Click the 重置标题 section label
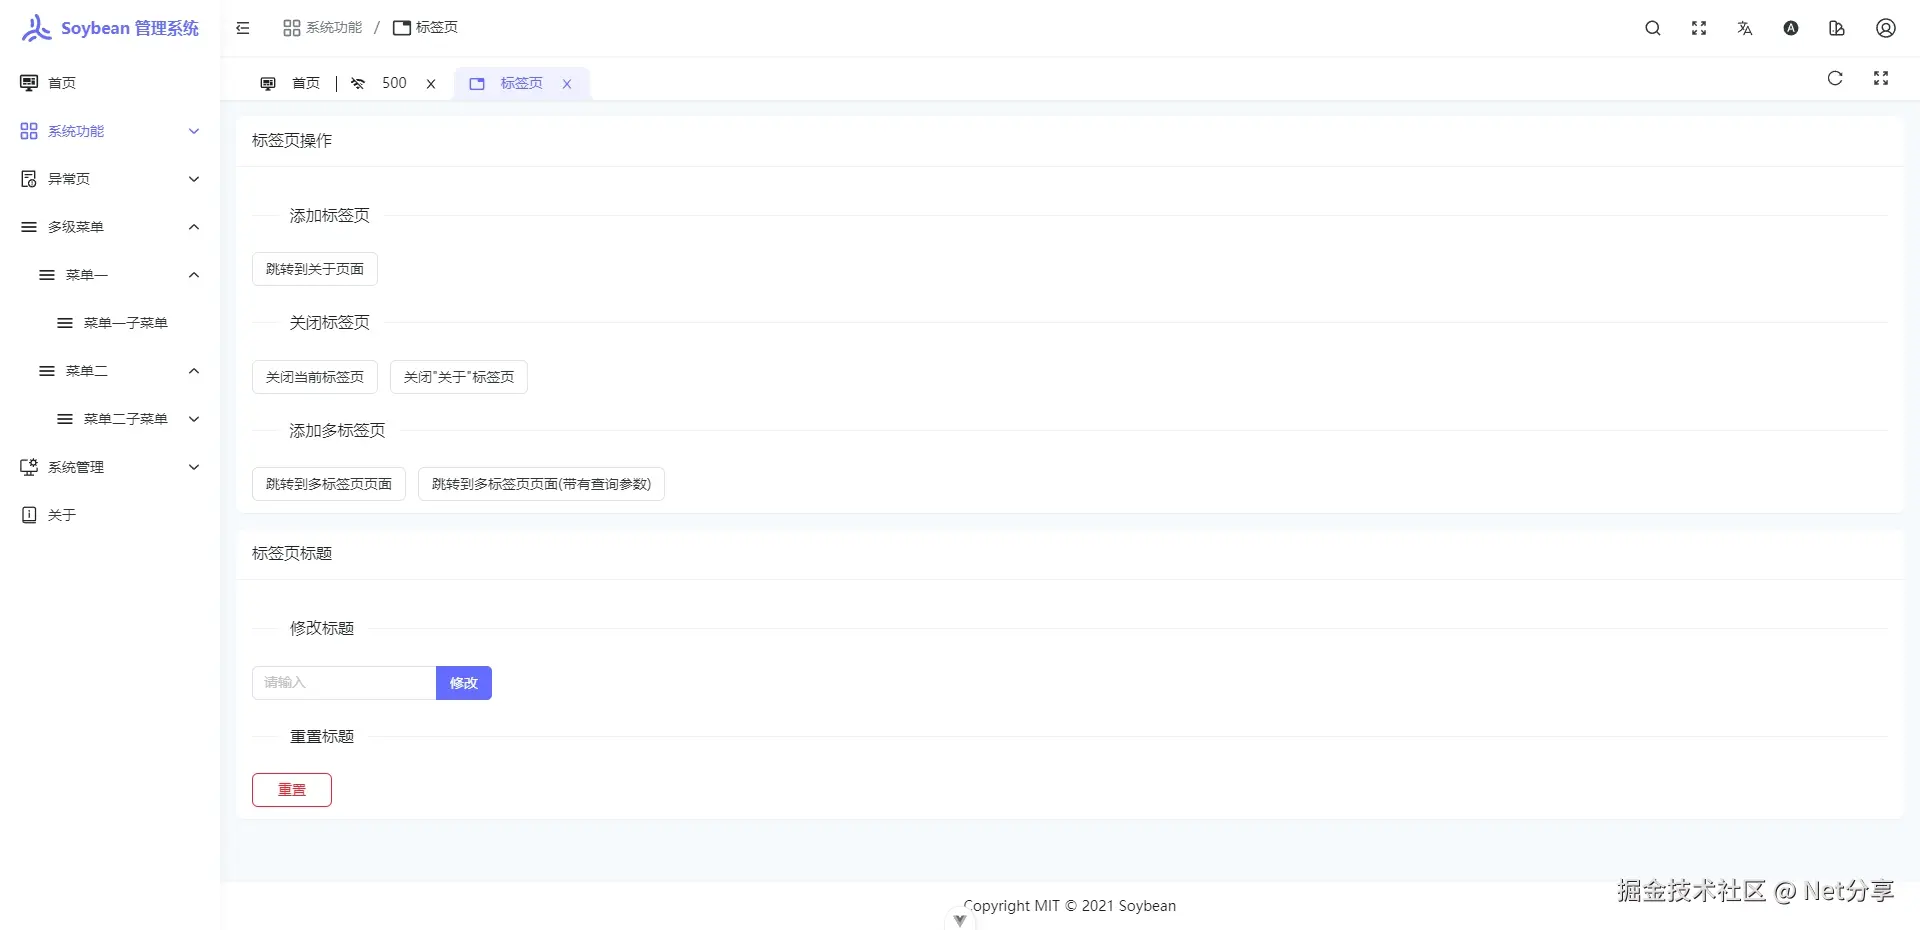Image resolution: width=1920 pixels, height=930 pixels. [x=322, y=737]
